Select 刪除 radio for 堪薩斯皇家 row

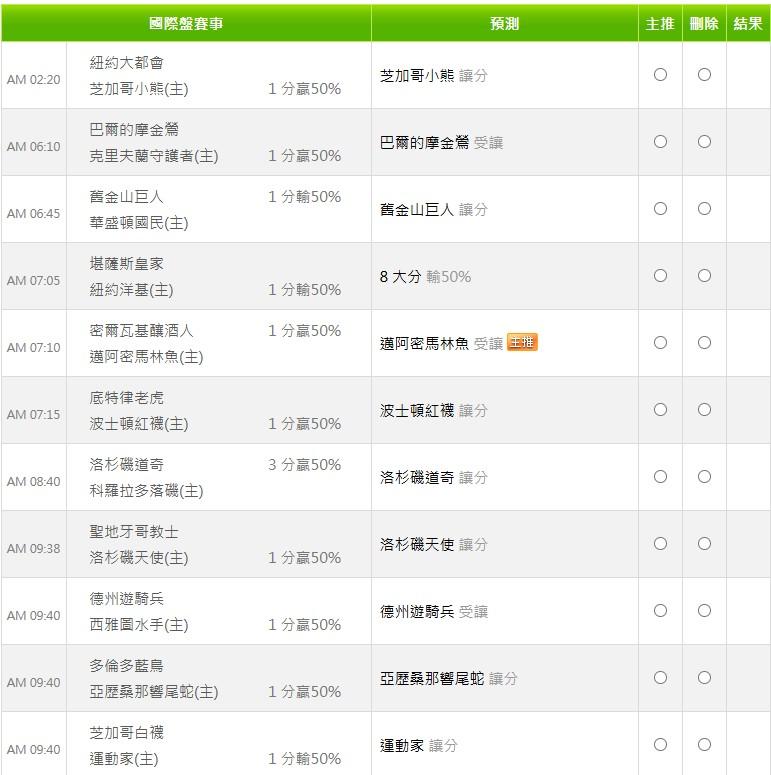point(704,276)
